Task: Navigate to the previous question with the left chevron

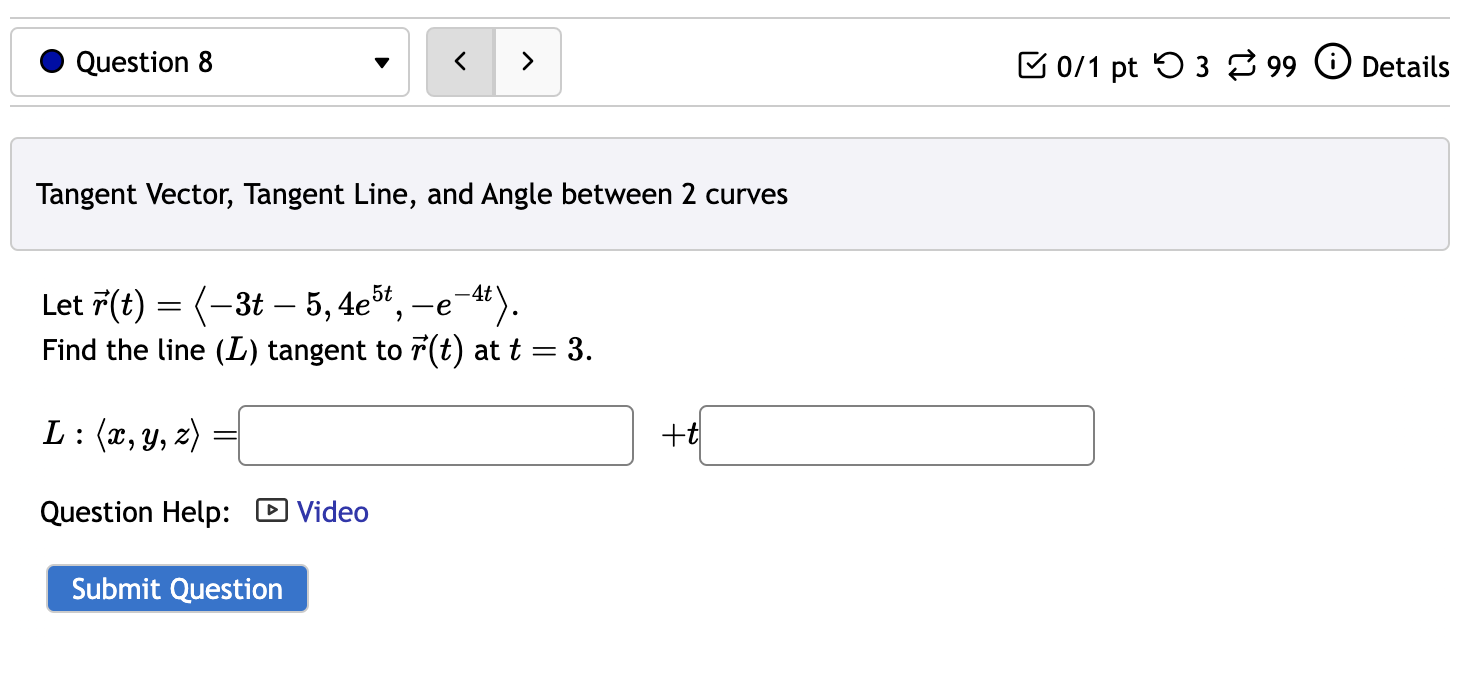Action: click(459, 61)
